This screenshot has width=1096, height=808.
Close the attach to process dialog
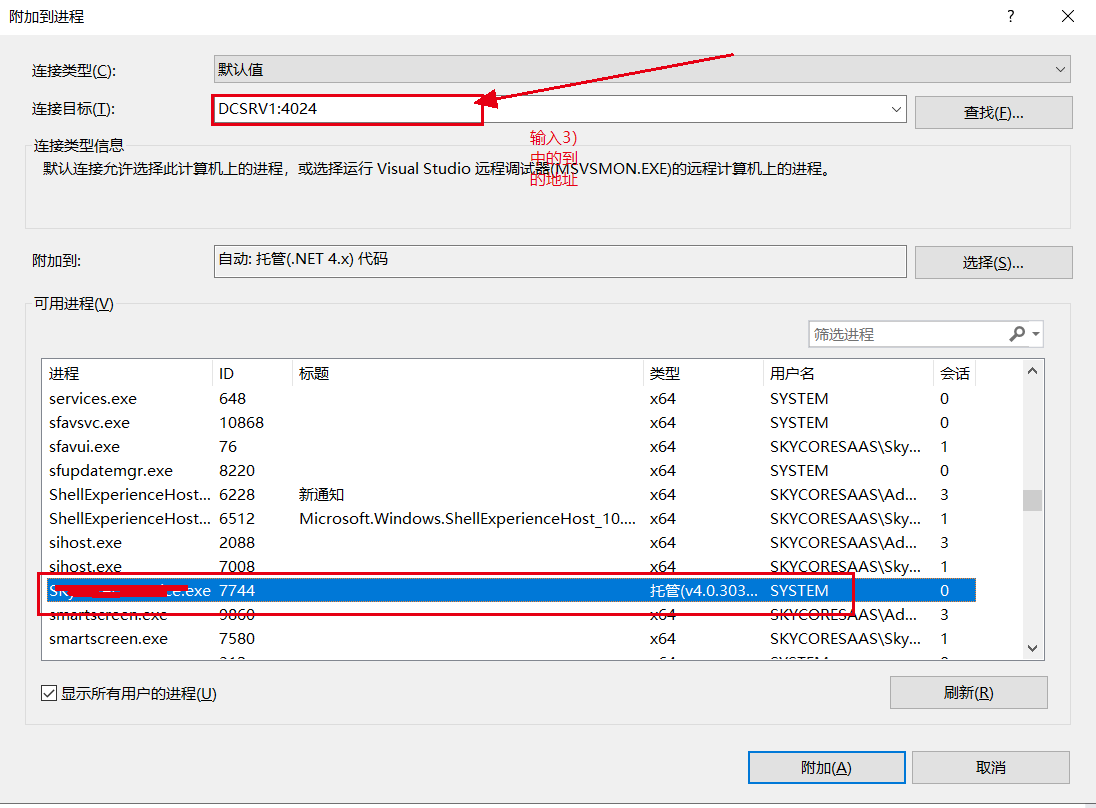(x=1067, y=16)
